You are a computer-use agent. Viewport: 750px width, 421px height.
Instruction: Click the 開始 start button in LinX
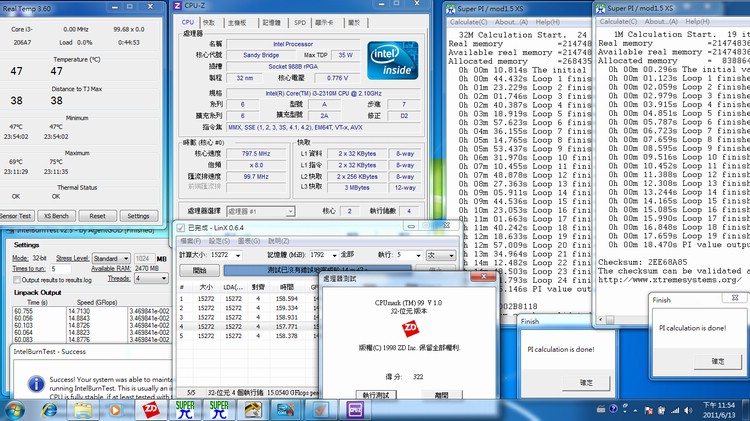pos(199,271)
